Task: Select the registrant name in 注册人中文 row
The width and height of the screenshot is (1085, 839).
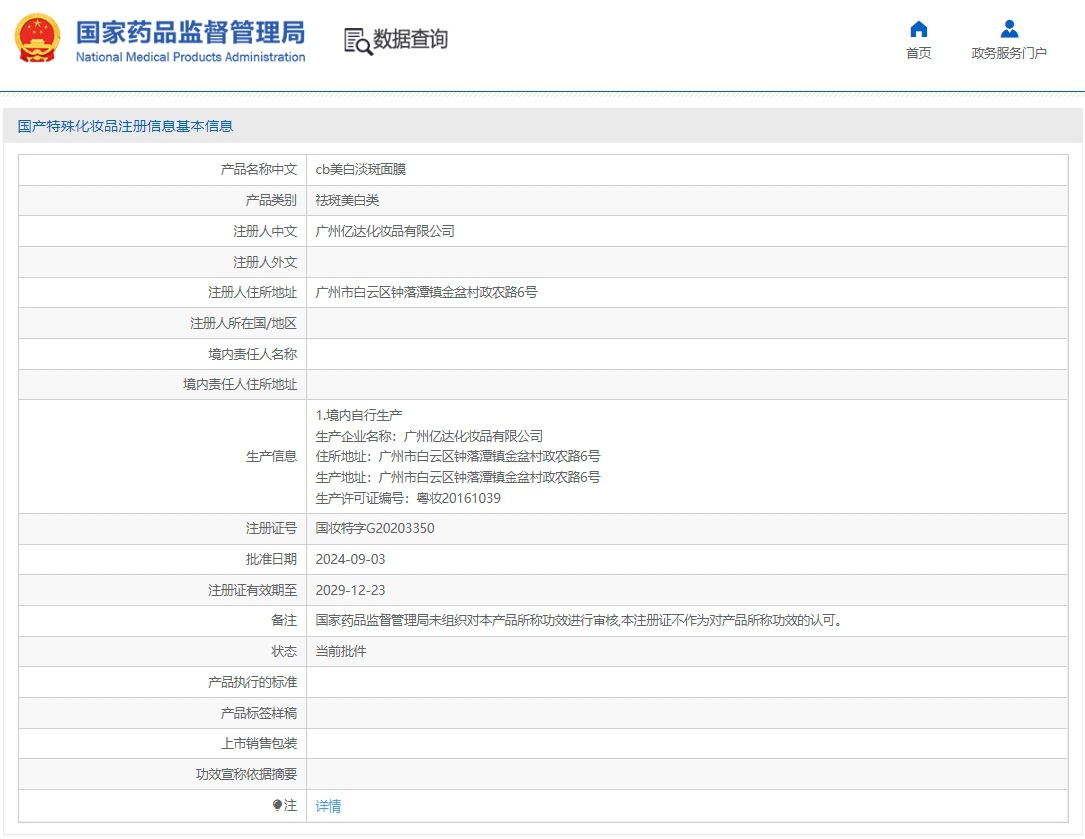Action: click(x=385, y=232)
